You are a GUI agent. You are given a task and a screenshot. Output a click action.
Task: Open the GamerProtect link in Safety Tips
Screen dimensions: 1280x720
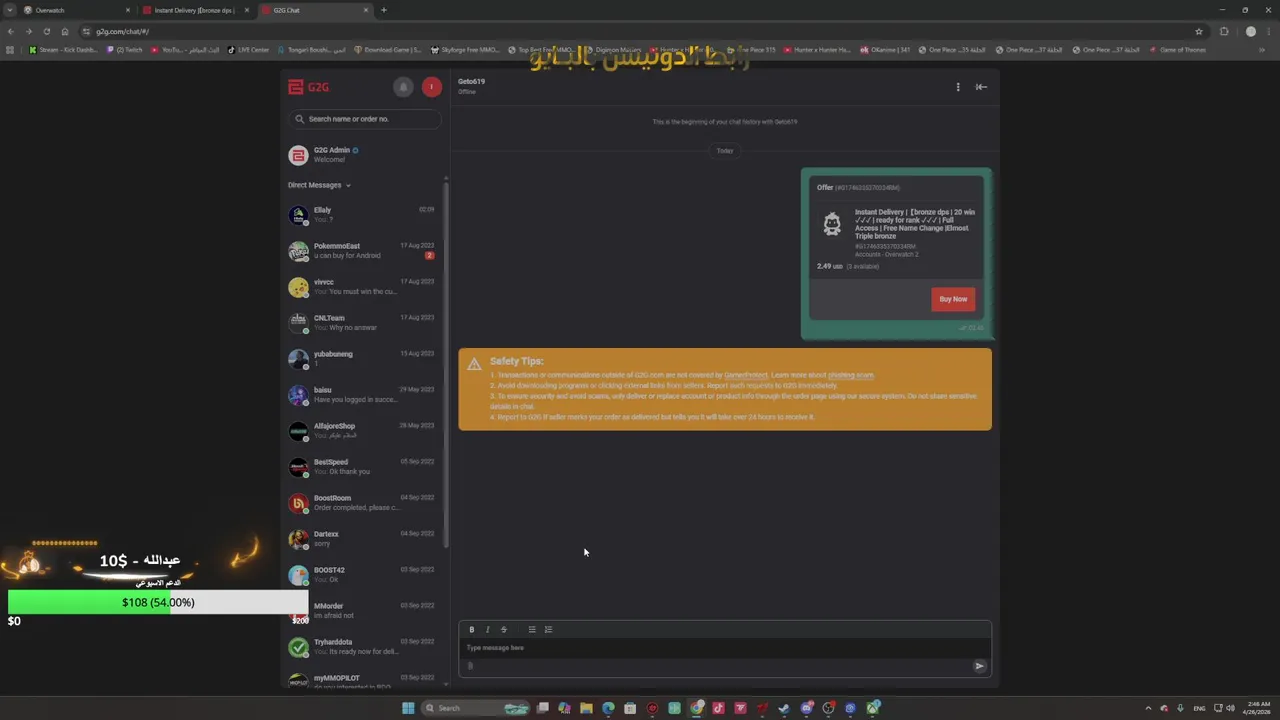[x=744, y=375]
